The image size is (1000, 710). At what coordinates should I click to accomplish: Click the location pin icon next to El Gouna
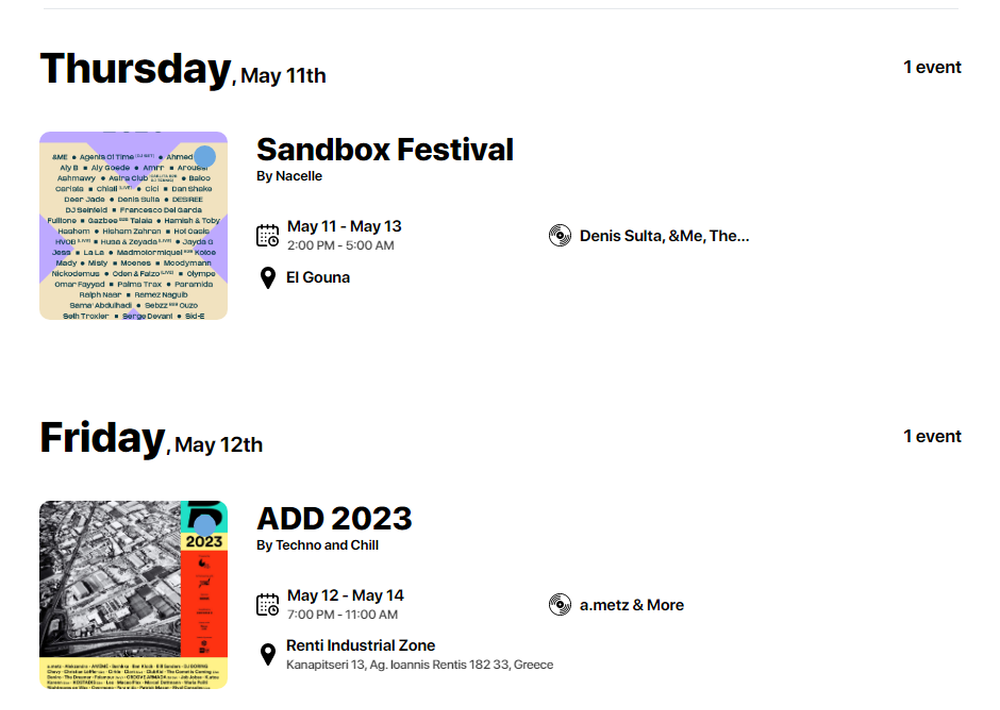(x=268, y=278)
